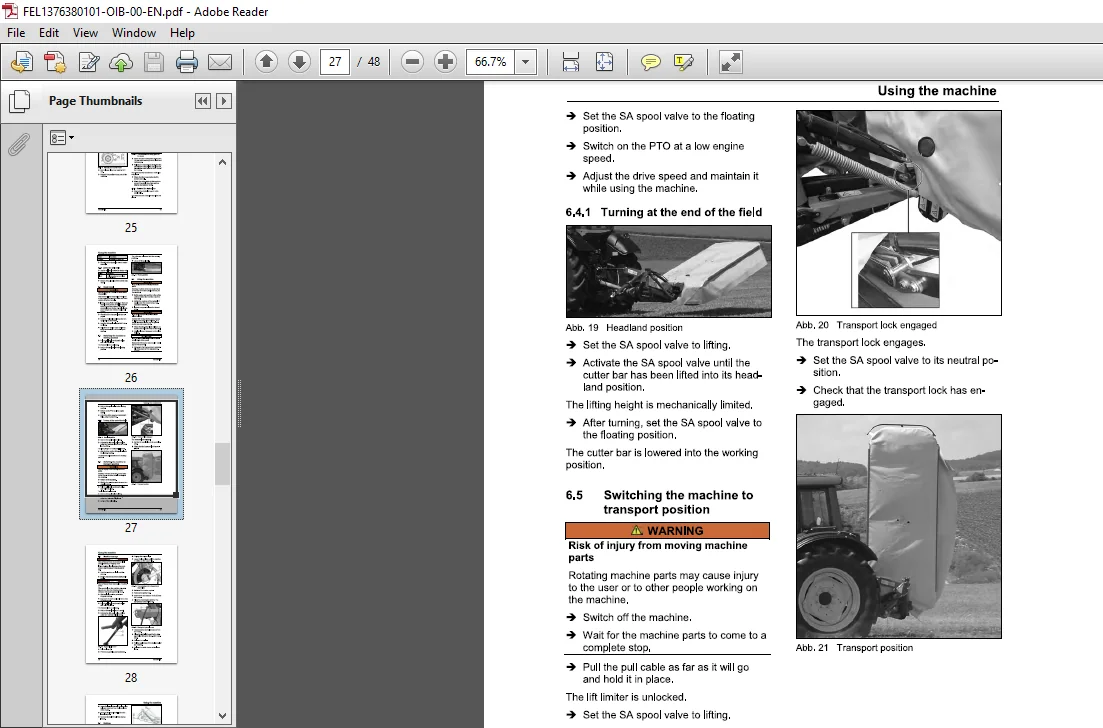Click text "The lifting height is mechanically limited."
The height and width of the screenshot is (728, 1103).
659,405
